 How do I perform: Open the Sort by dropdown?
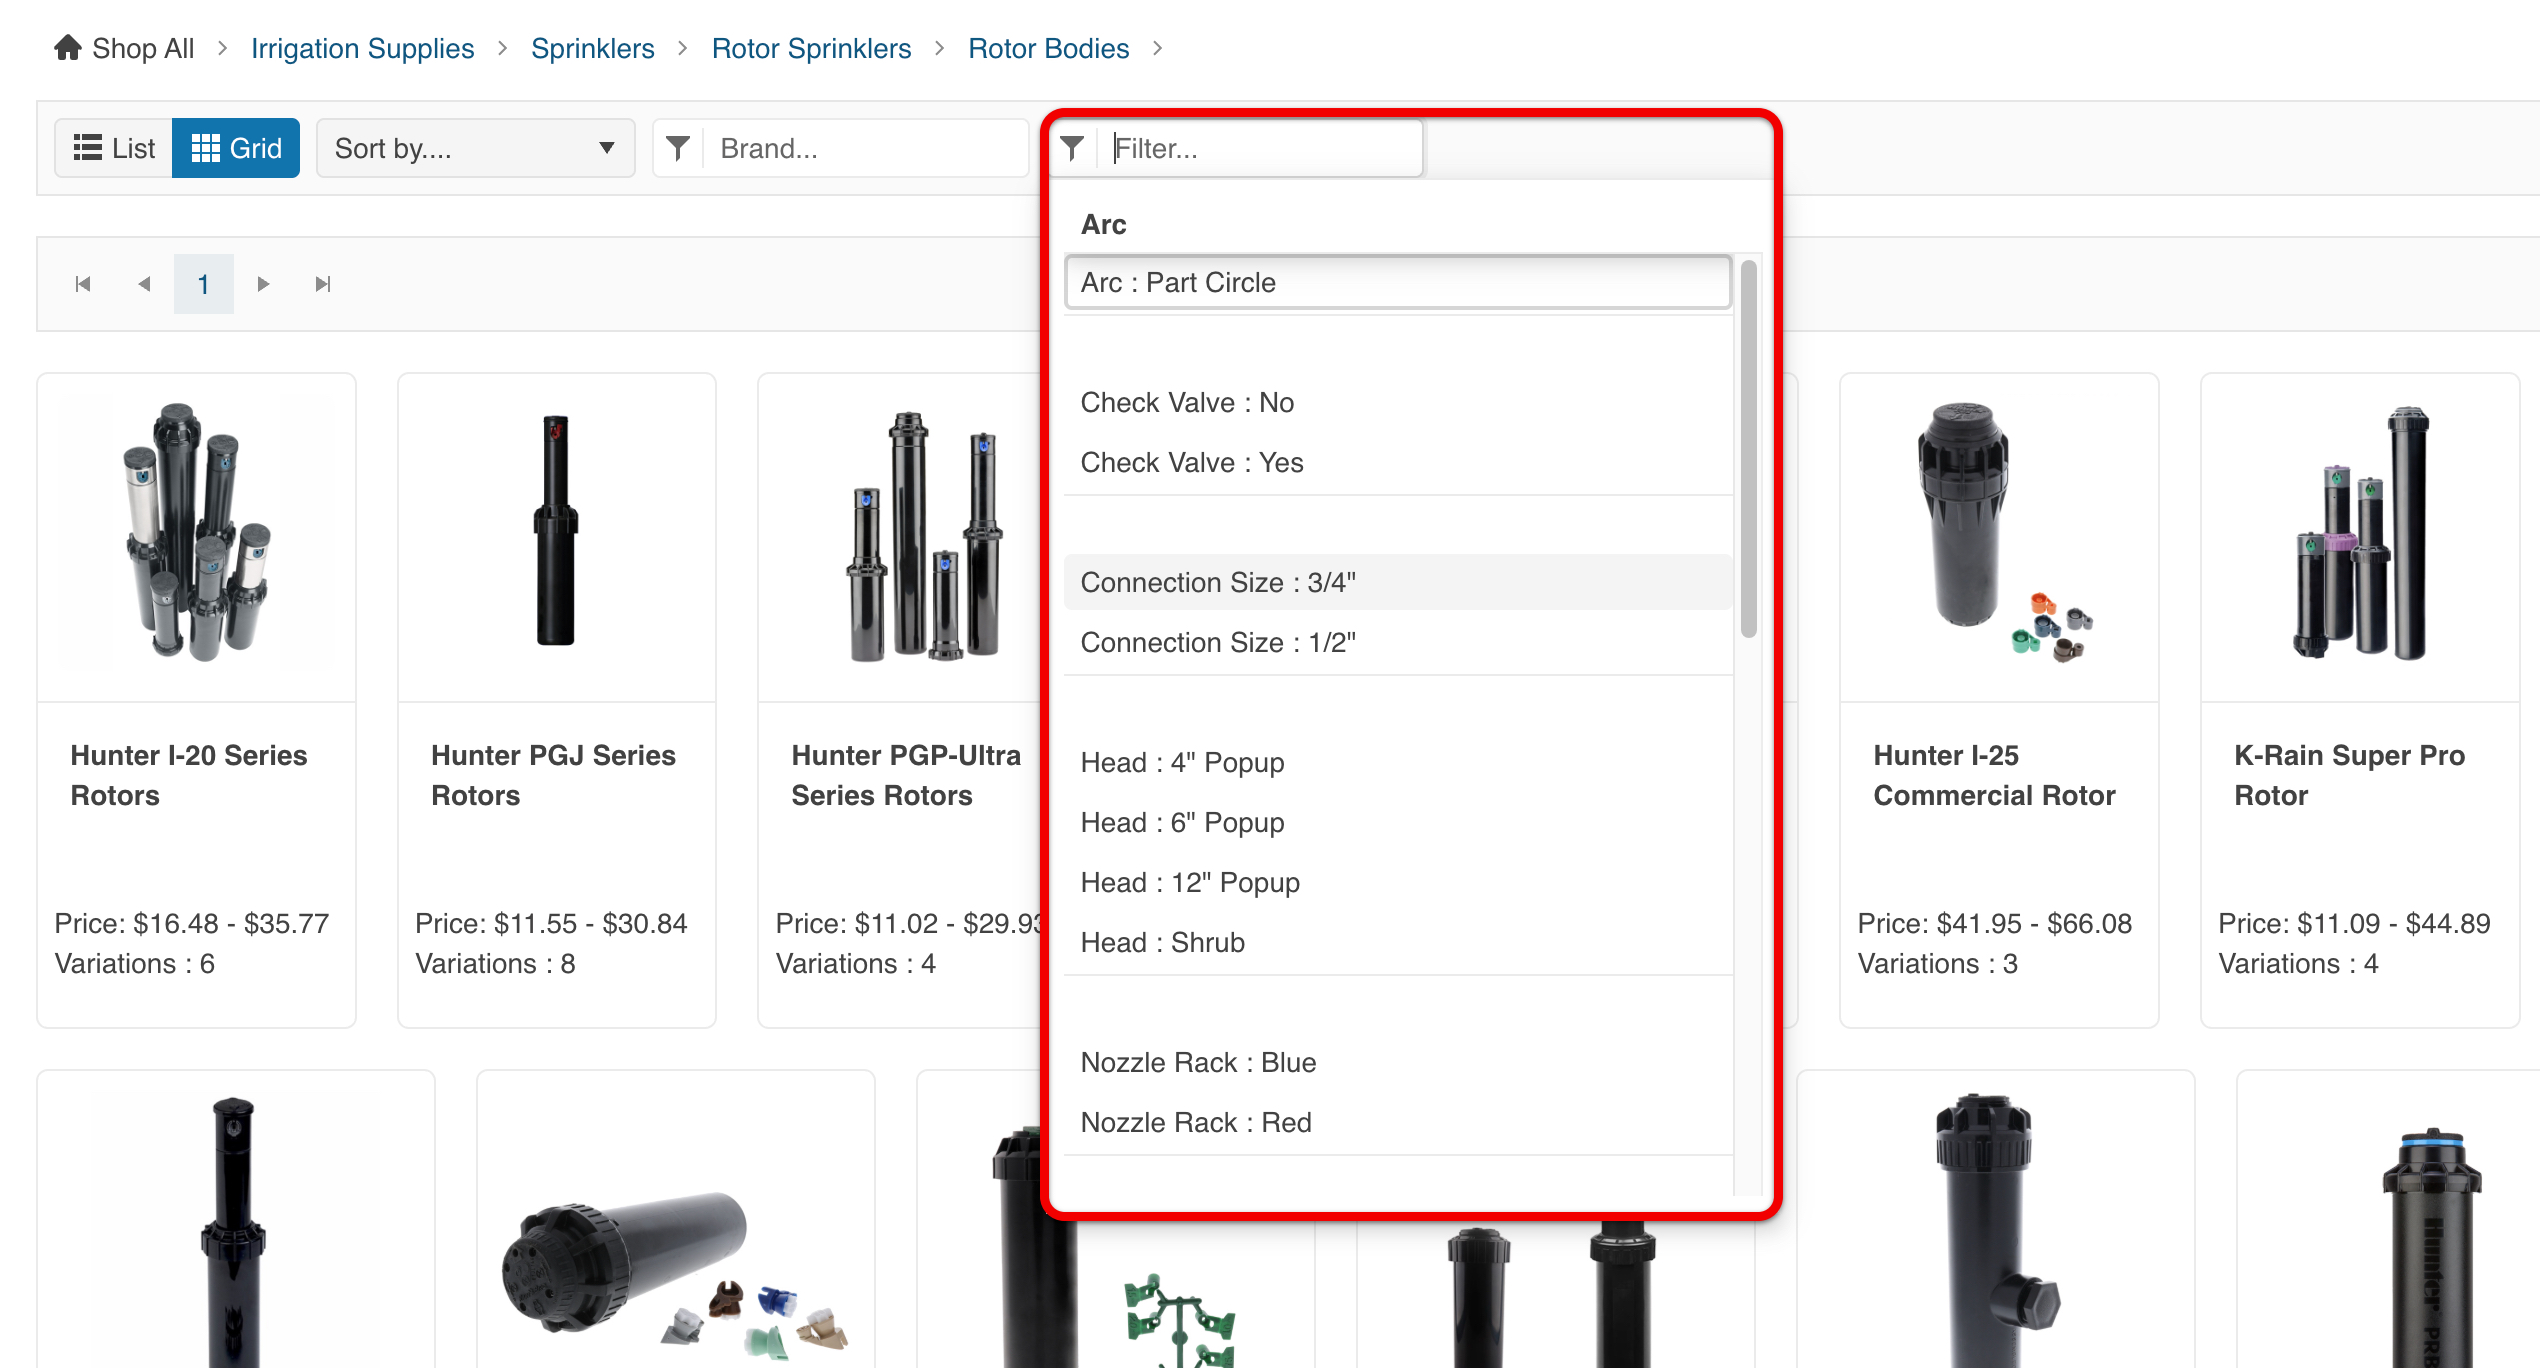[475, 149]
